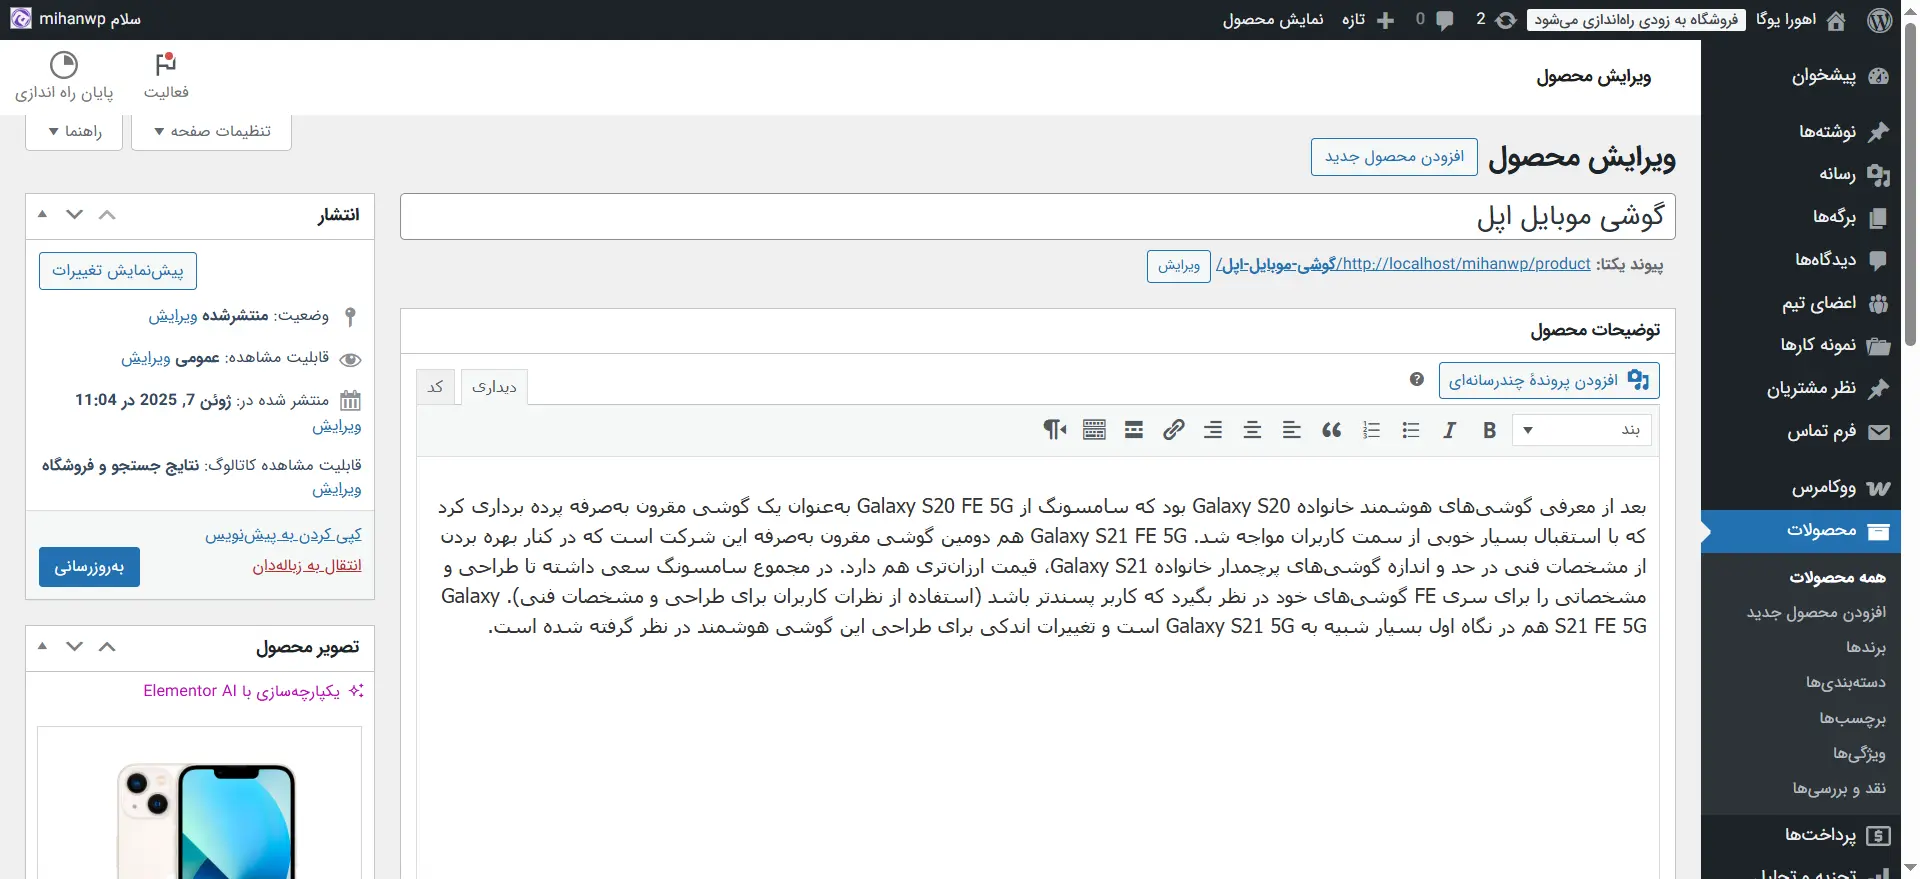Insert a numbered list in the editor

(1371, 430)
